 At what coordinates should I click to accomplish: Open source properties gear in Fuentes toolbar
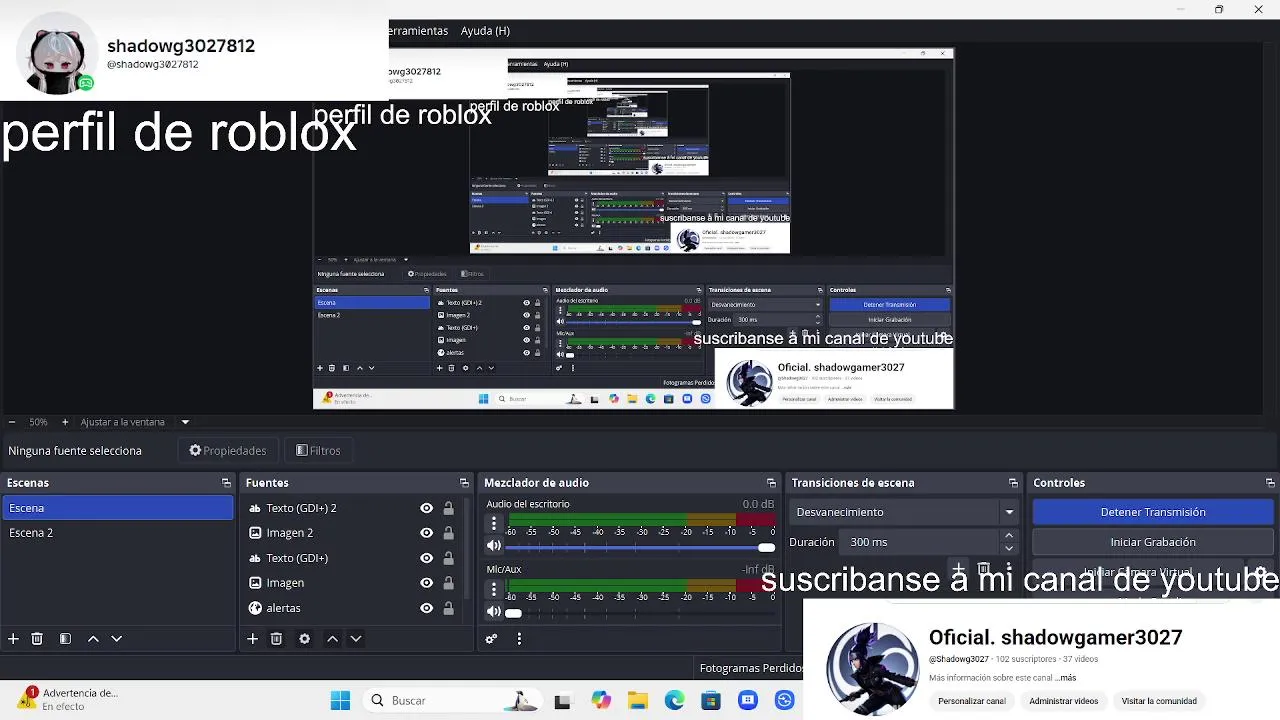305,639
